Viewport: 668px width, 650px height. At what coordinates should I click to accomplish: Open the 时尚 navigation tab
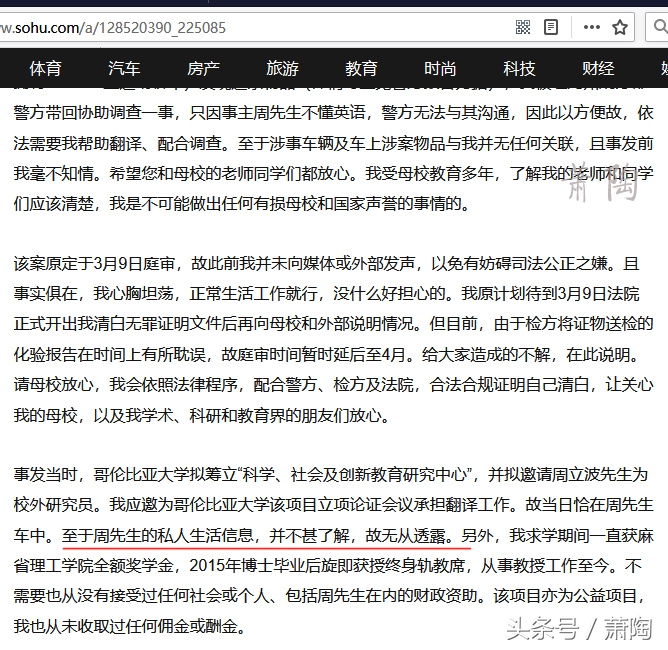[x=440, y=68]
